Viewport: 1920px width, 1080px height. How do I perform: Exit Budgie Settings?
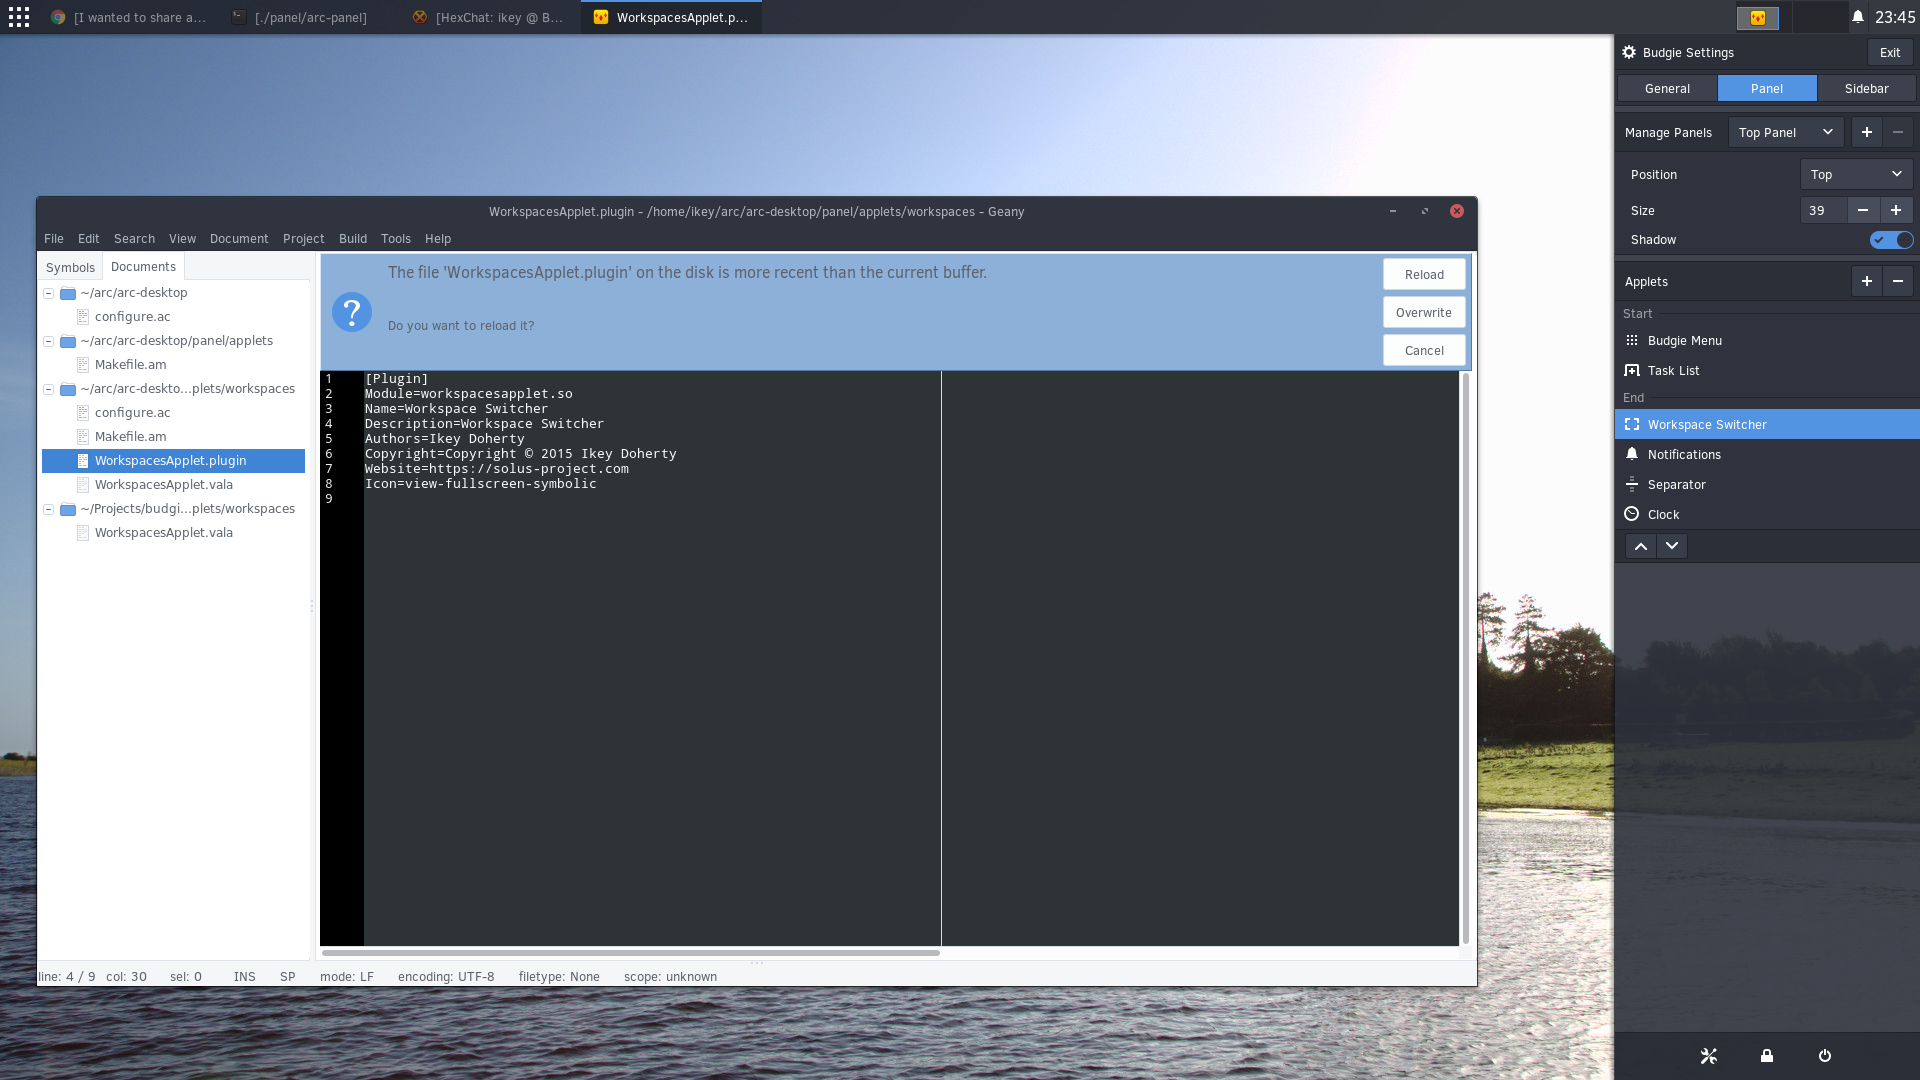click(1890, 52)
